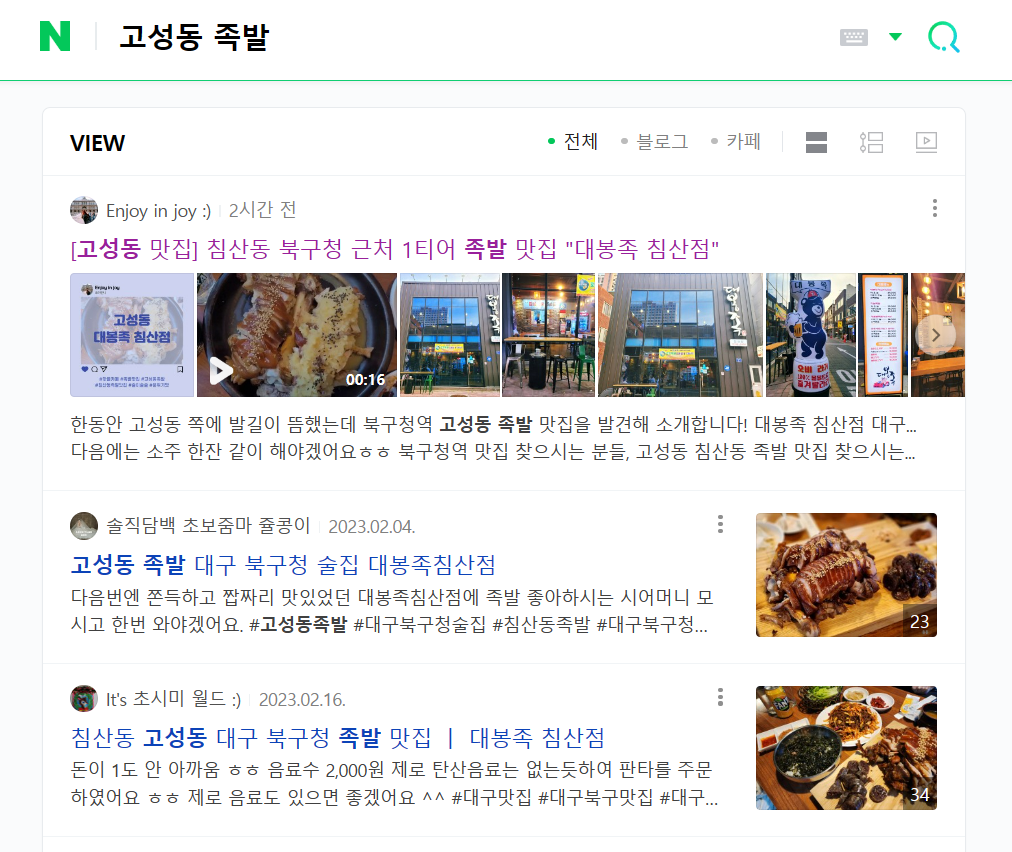
Task: Open more options for Enjoy in joy post
Action: point(935,208)
